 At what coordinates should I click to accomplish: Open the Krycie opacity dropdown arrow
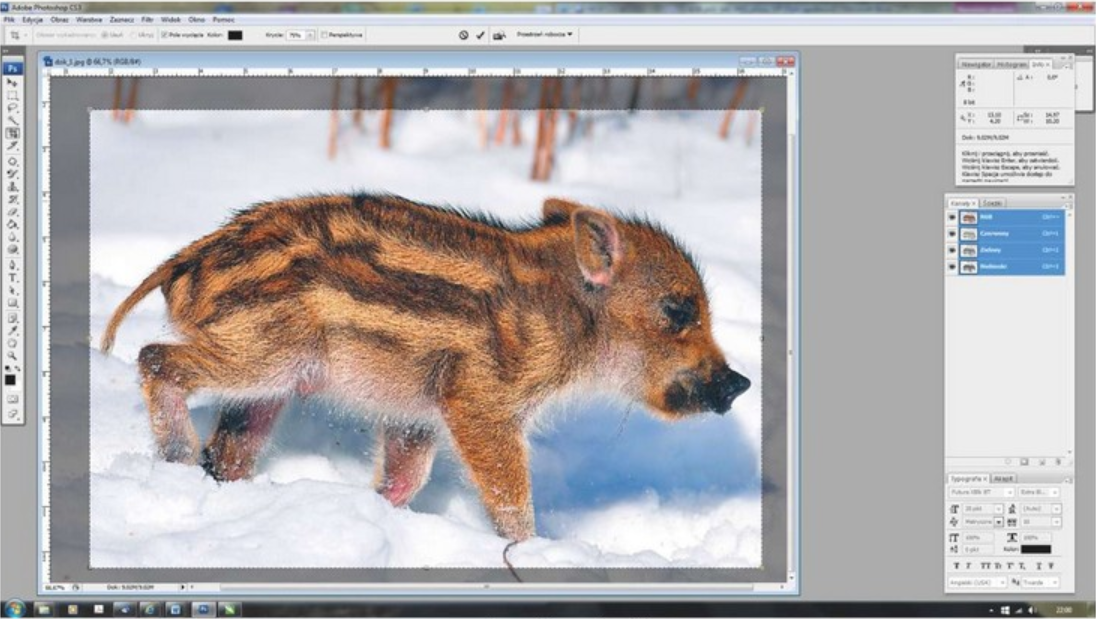tap(309, 35)
